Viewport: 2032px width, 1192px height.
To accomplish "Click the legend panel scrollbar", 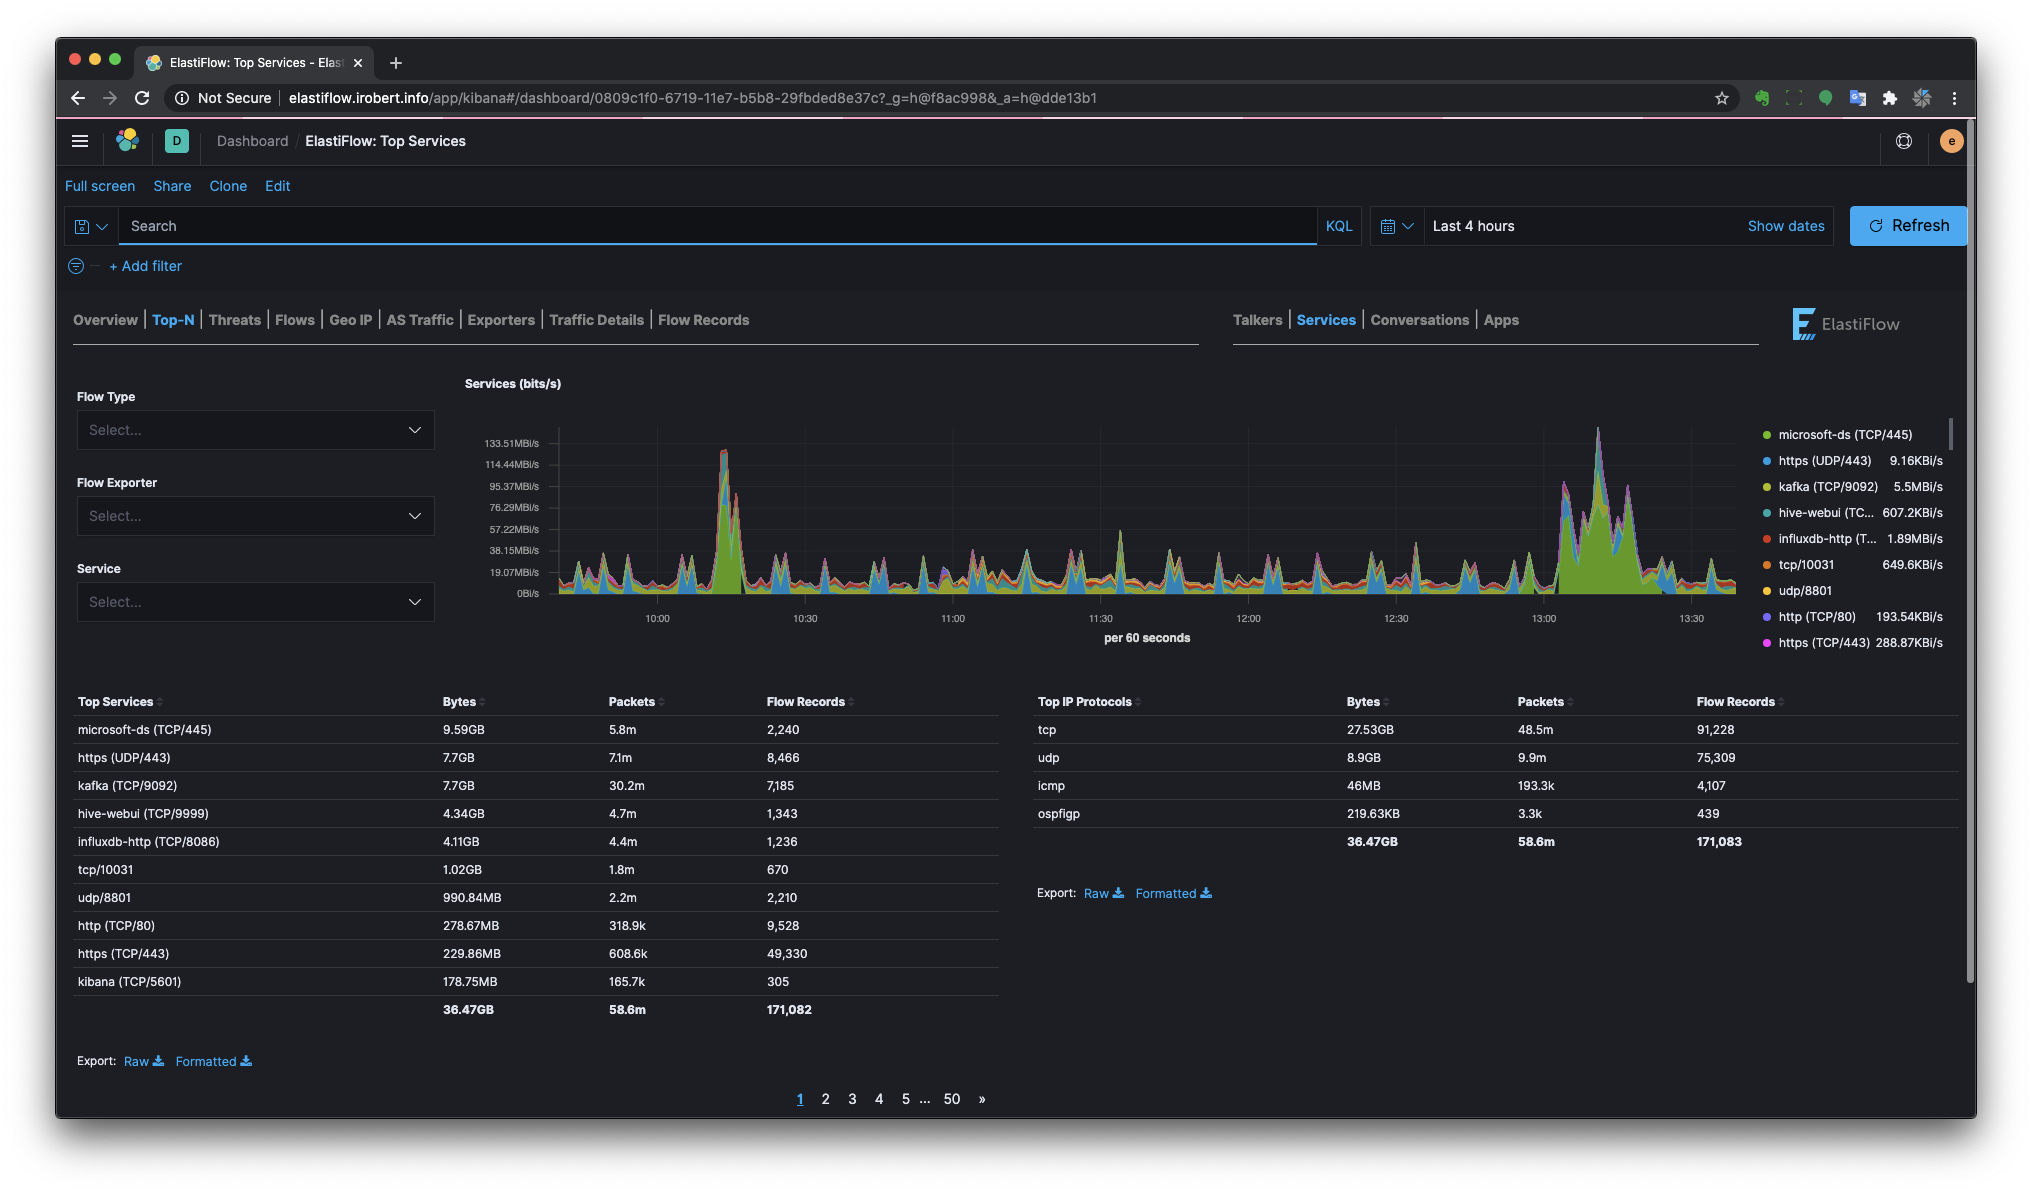I will tap(1951, 434).
